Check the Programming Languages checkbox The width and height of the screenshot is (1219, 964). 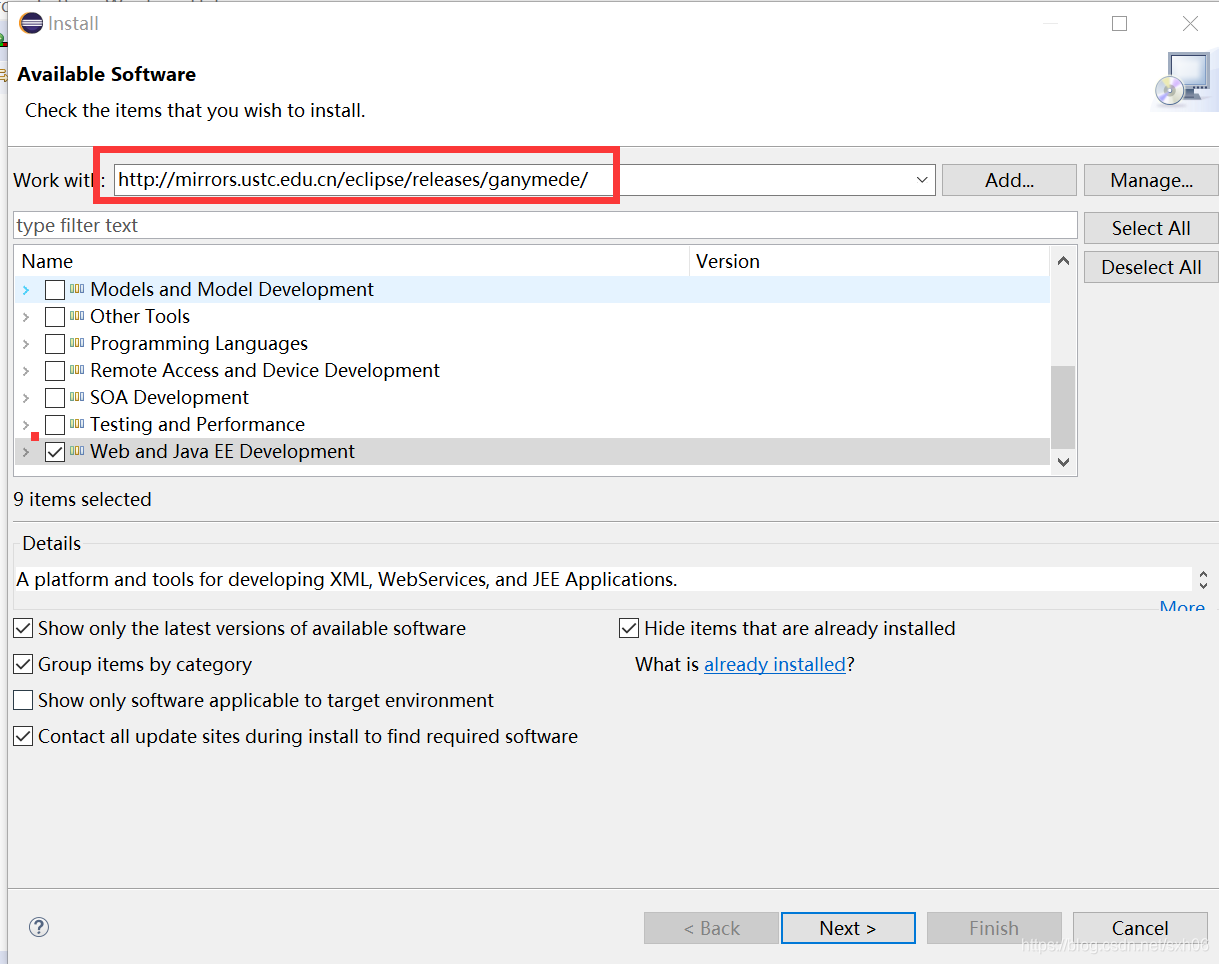pyautogui.click(x=55, y=344)
